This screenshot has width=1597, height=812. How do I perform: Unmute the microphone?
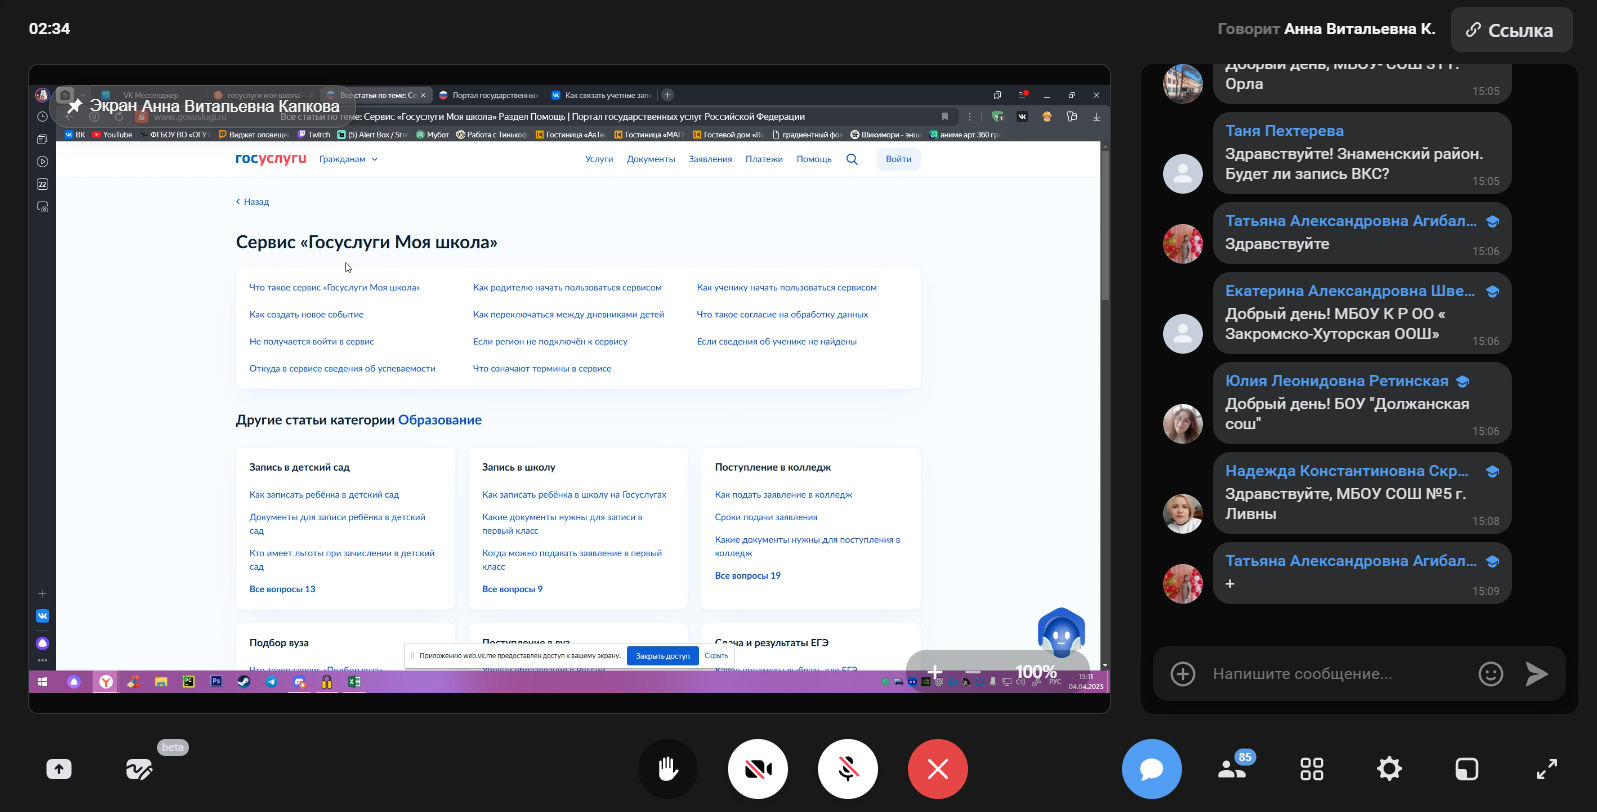click(848, 769)
